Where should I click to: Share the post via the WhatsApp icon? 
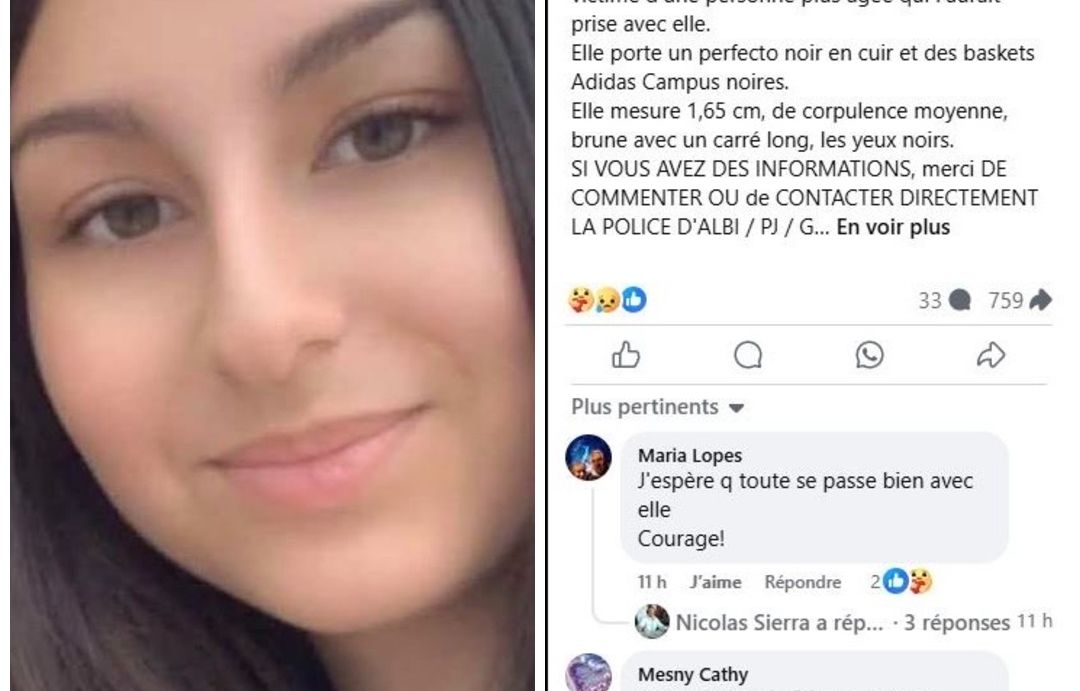869,355
